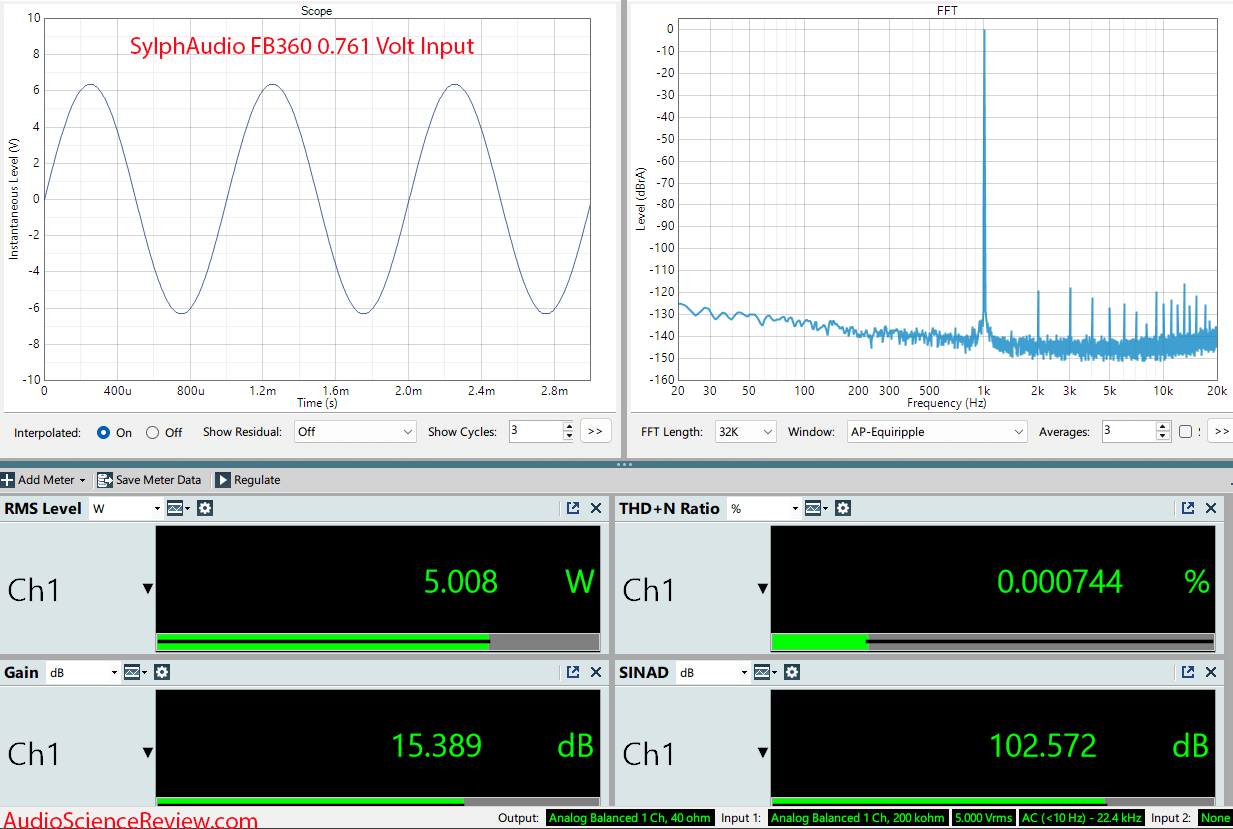Click the Save Meter Data button
Image resolution: width=1233 pixels, height=829 pixels.
point(150,480)
